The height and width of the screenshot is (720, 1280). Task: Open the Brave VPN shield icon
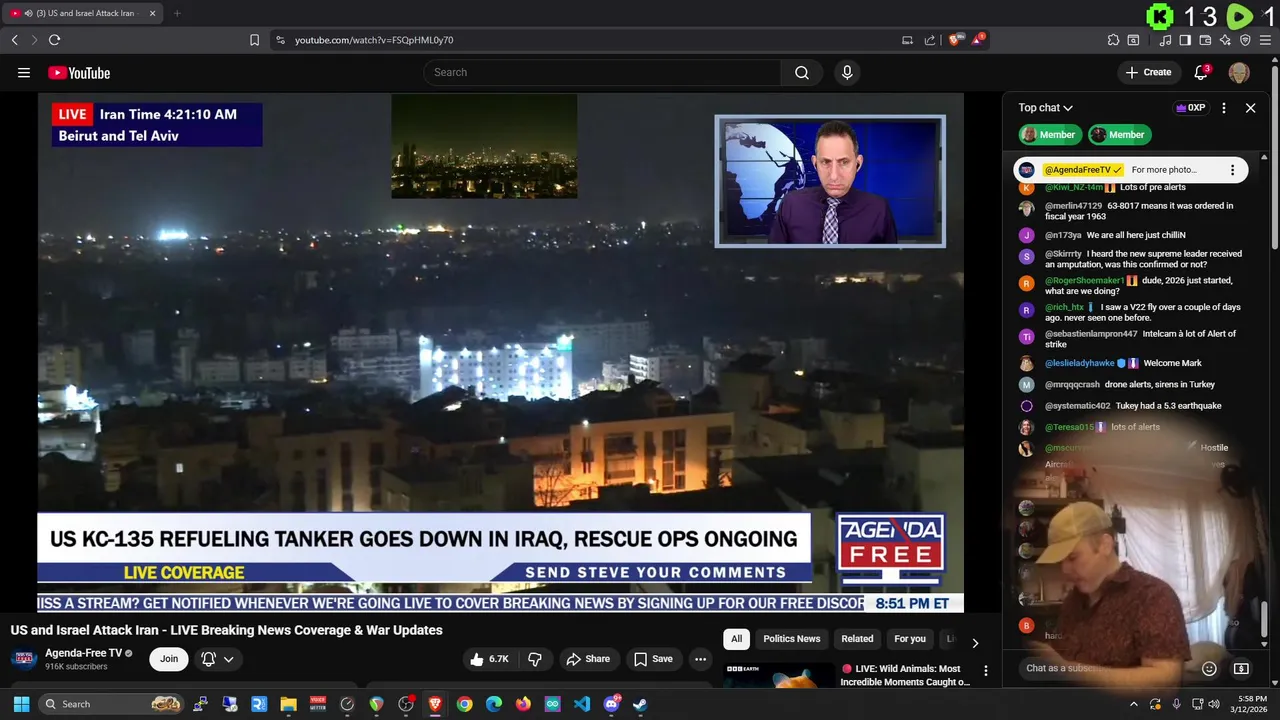(1245, 40)
